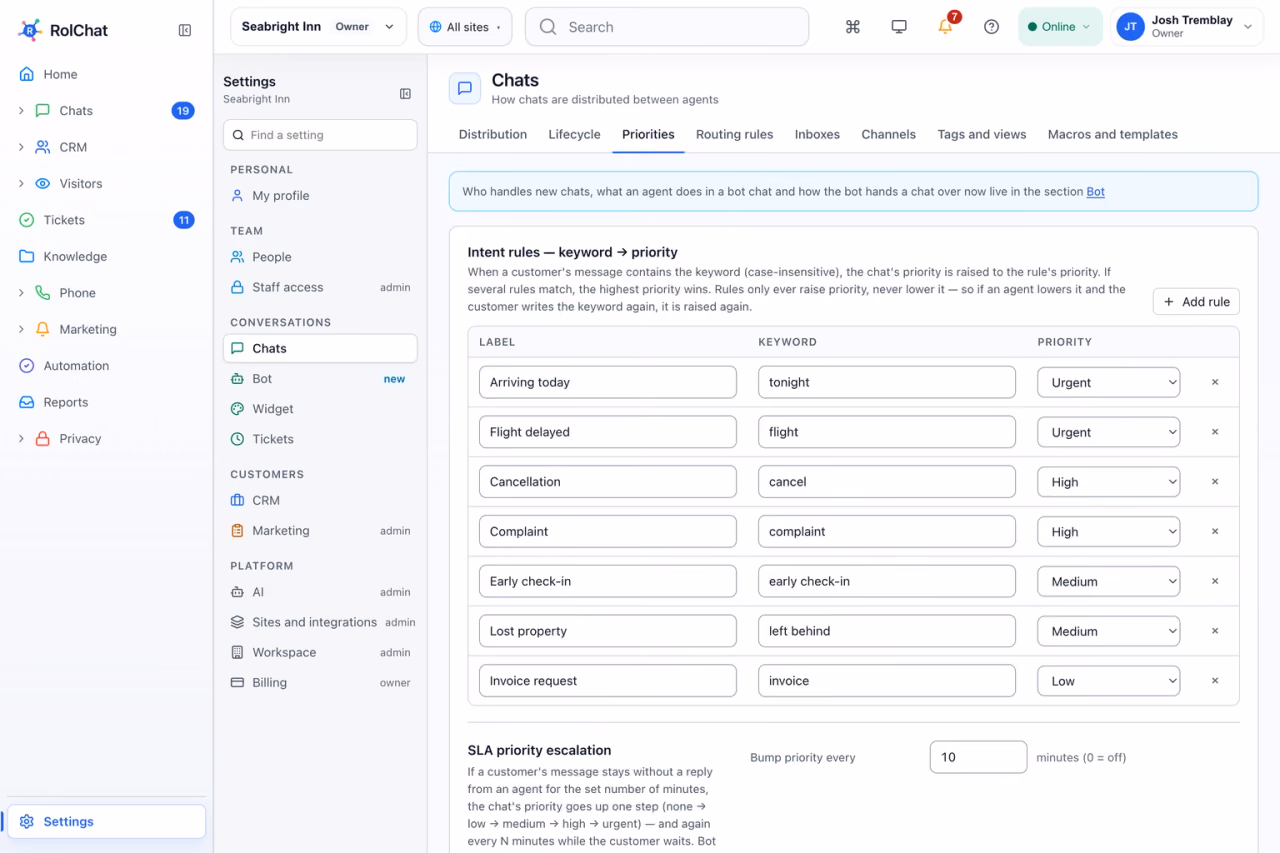Screen dimensions: 1280x853
Task: Open Josh Tremblay account menu
Action: click(1185, 27)
